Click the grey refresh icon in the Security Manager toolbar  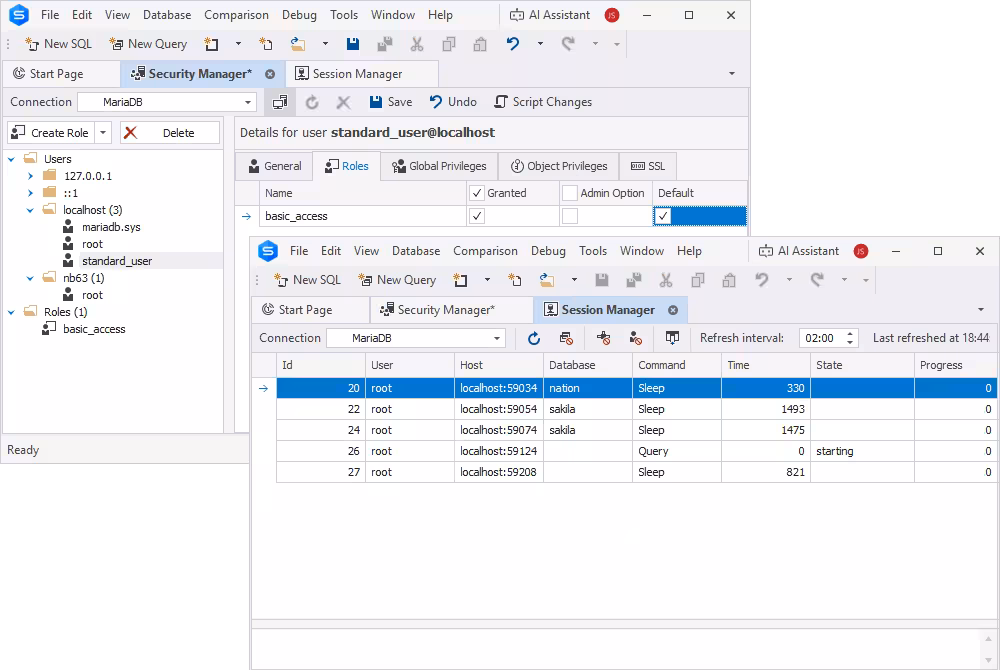pyautogui.click(x=312, y=102)
